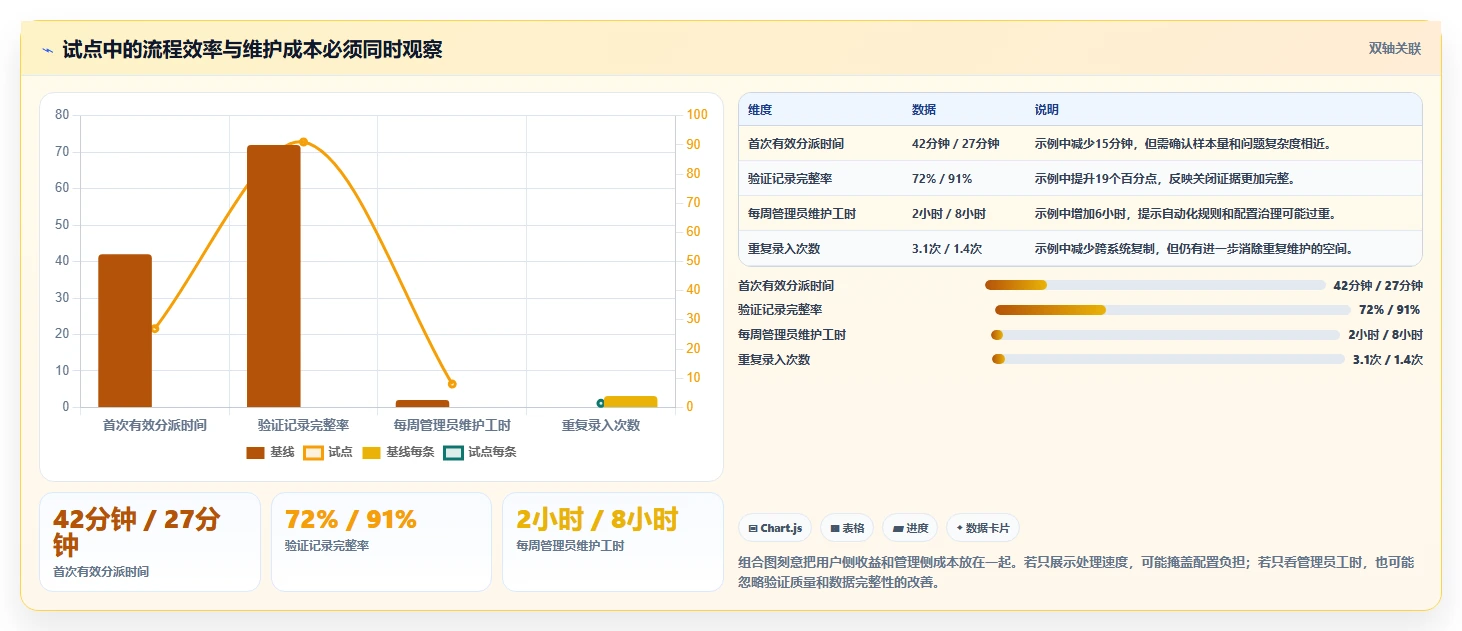Click the 72% / 91% stat card
This screenshot has height=631, width=1462.
coord(381,542)
